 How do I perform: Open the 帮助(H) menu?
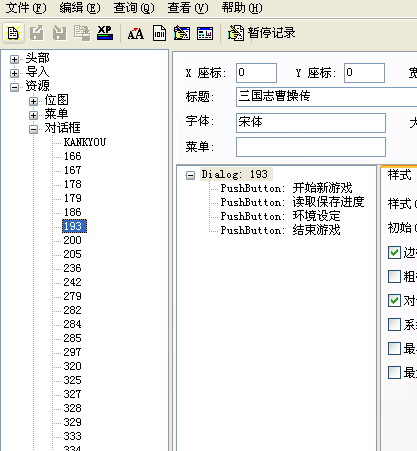(242, 8)
